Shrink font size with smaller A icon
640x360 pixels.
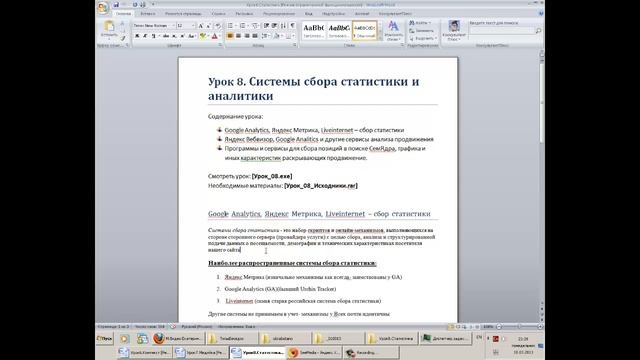[208, 26]
